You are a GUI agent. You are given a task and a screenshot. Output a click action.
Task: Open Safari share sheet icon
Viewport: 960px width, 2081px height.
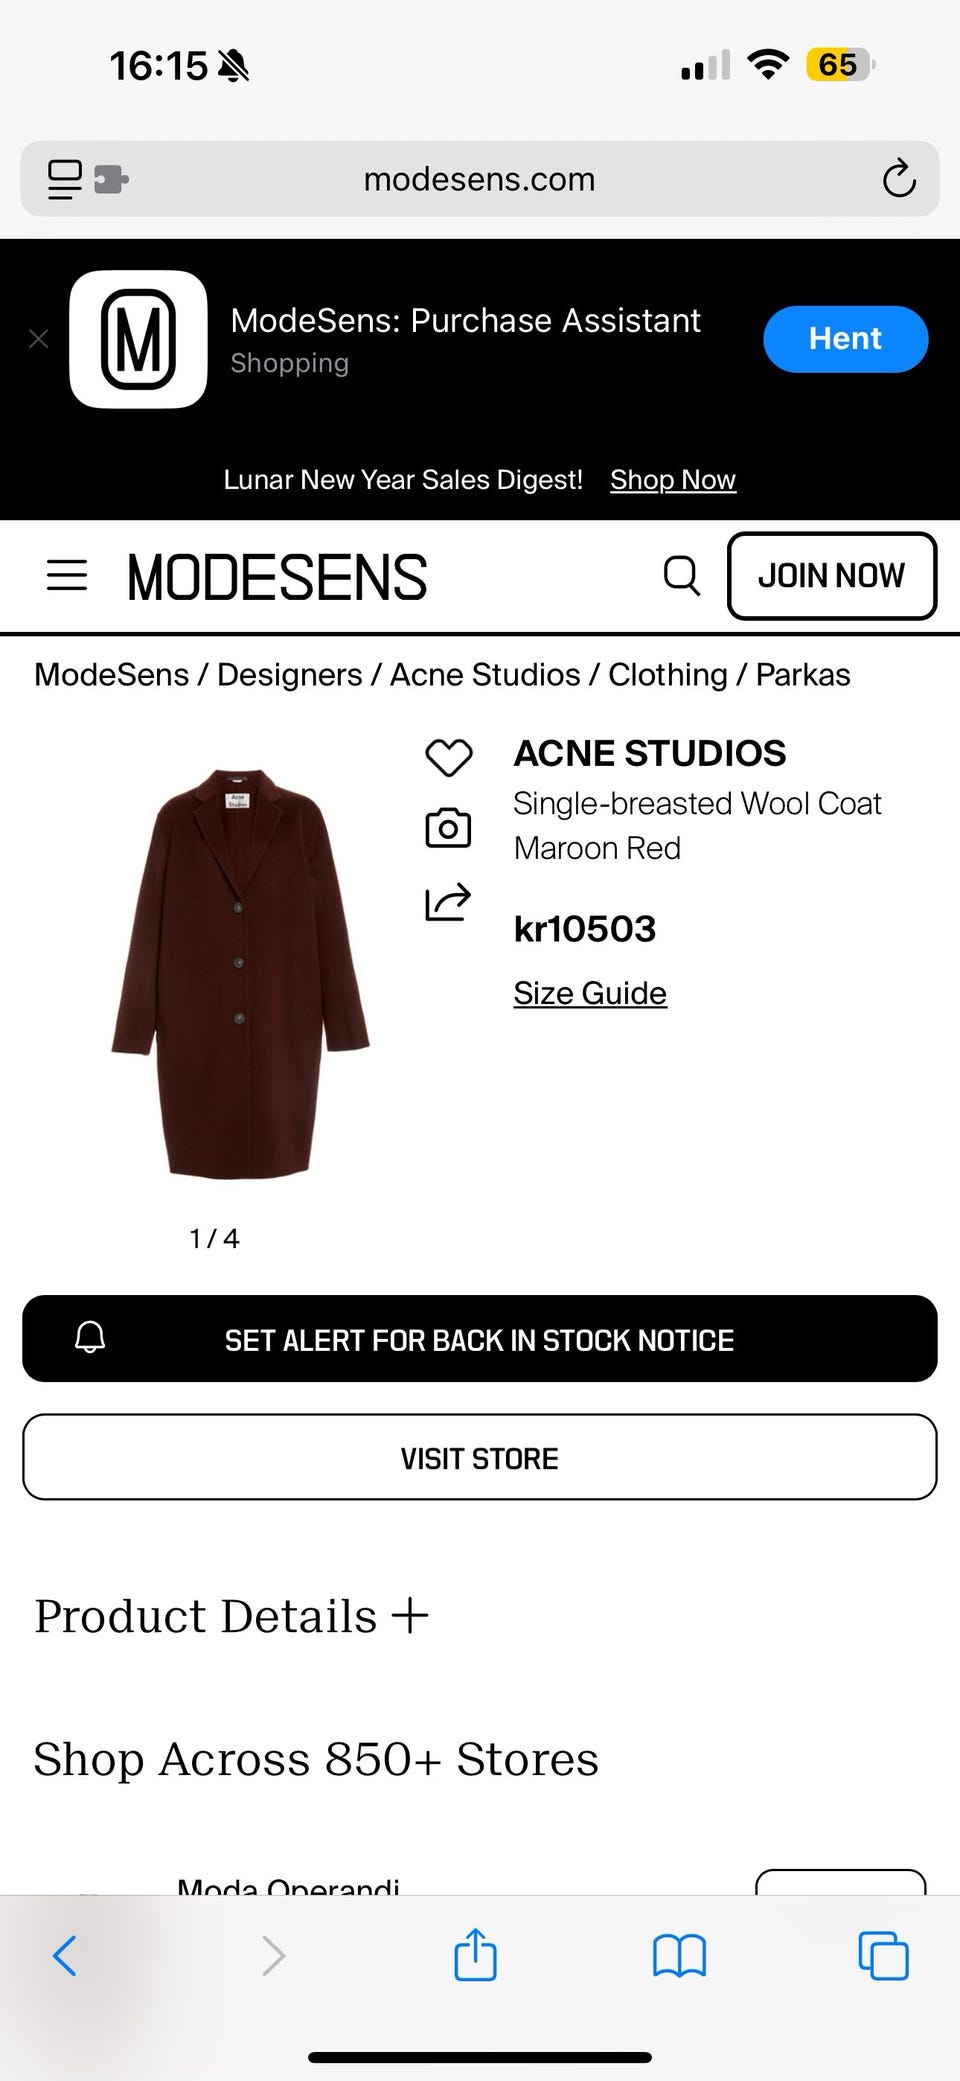pyautogui.click(x=475, y=1954)
